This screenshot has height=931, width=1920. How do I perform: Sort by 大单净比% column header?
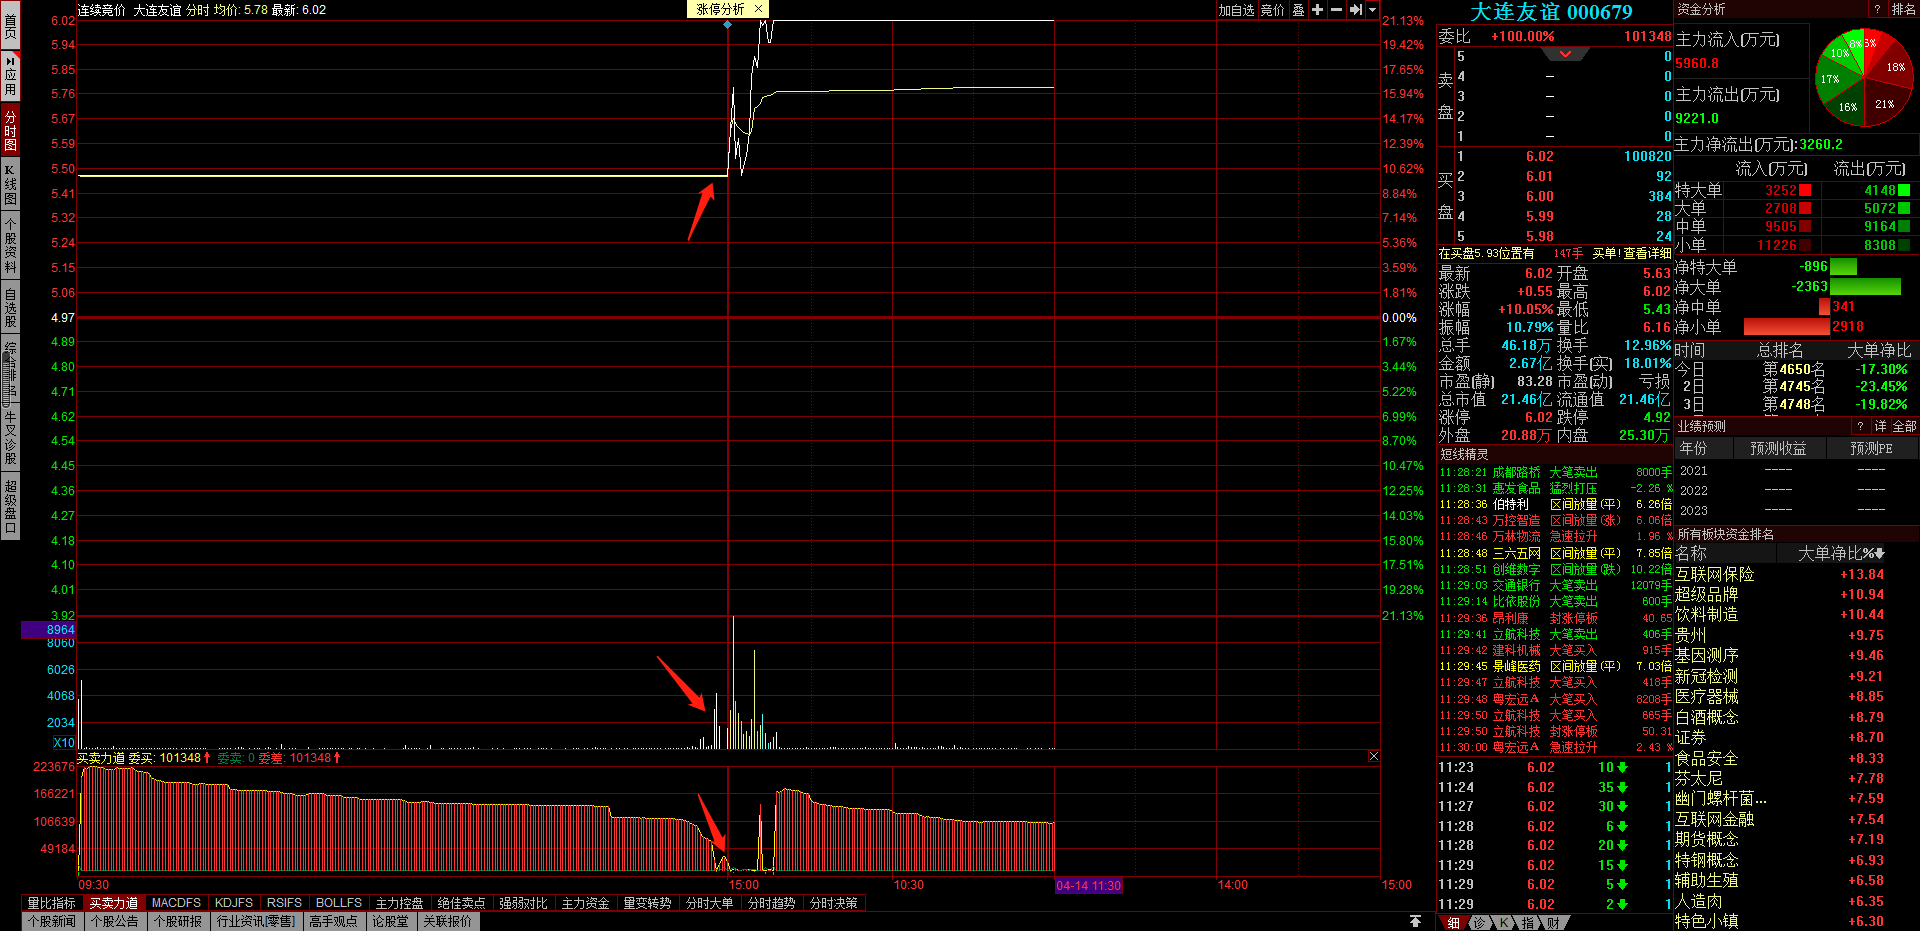point(1841,553)
